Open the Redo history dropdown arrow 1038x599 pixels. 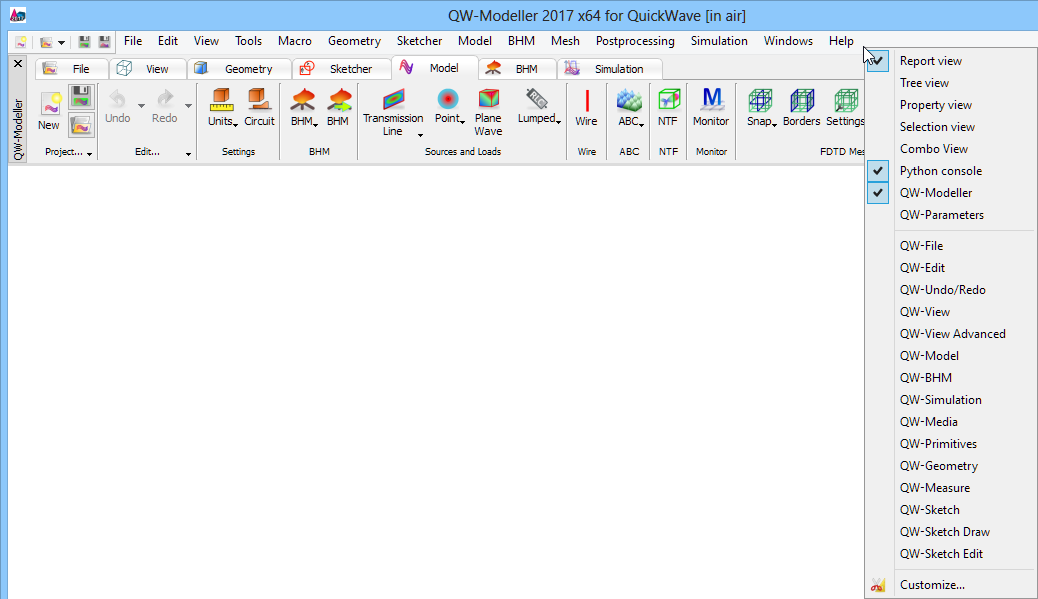click(189, 106)
